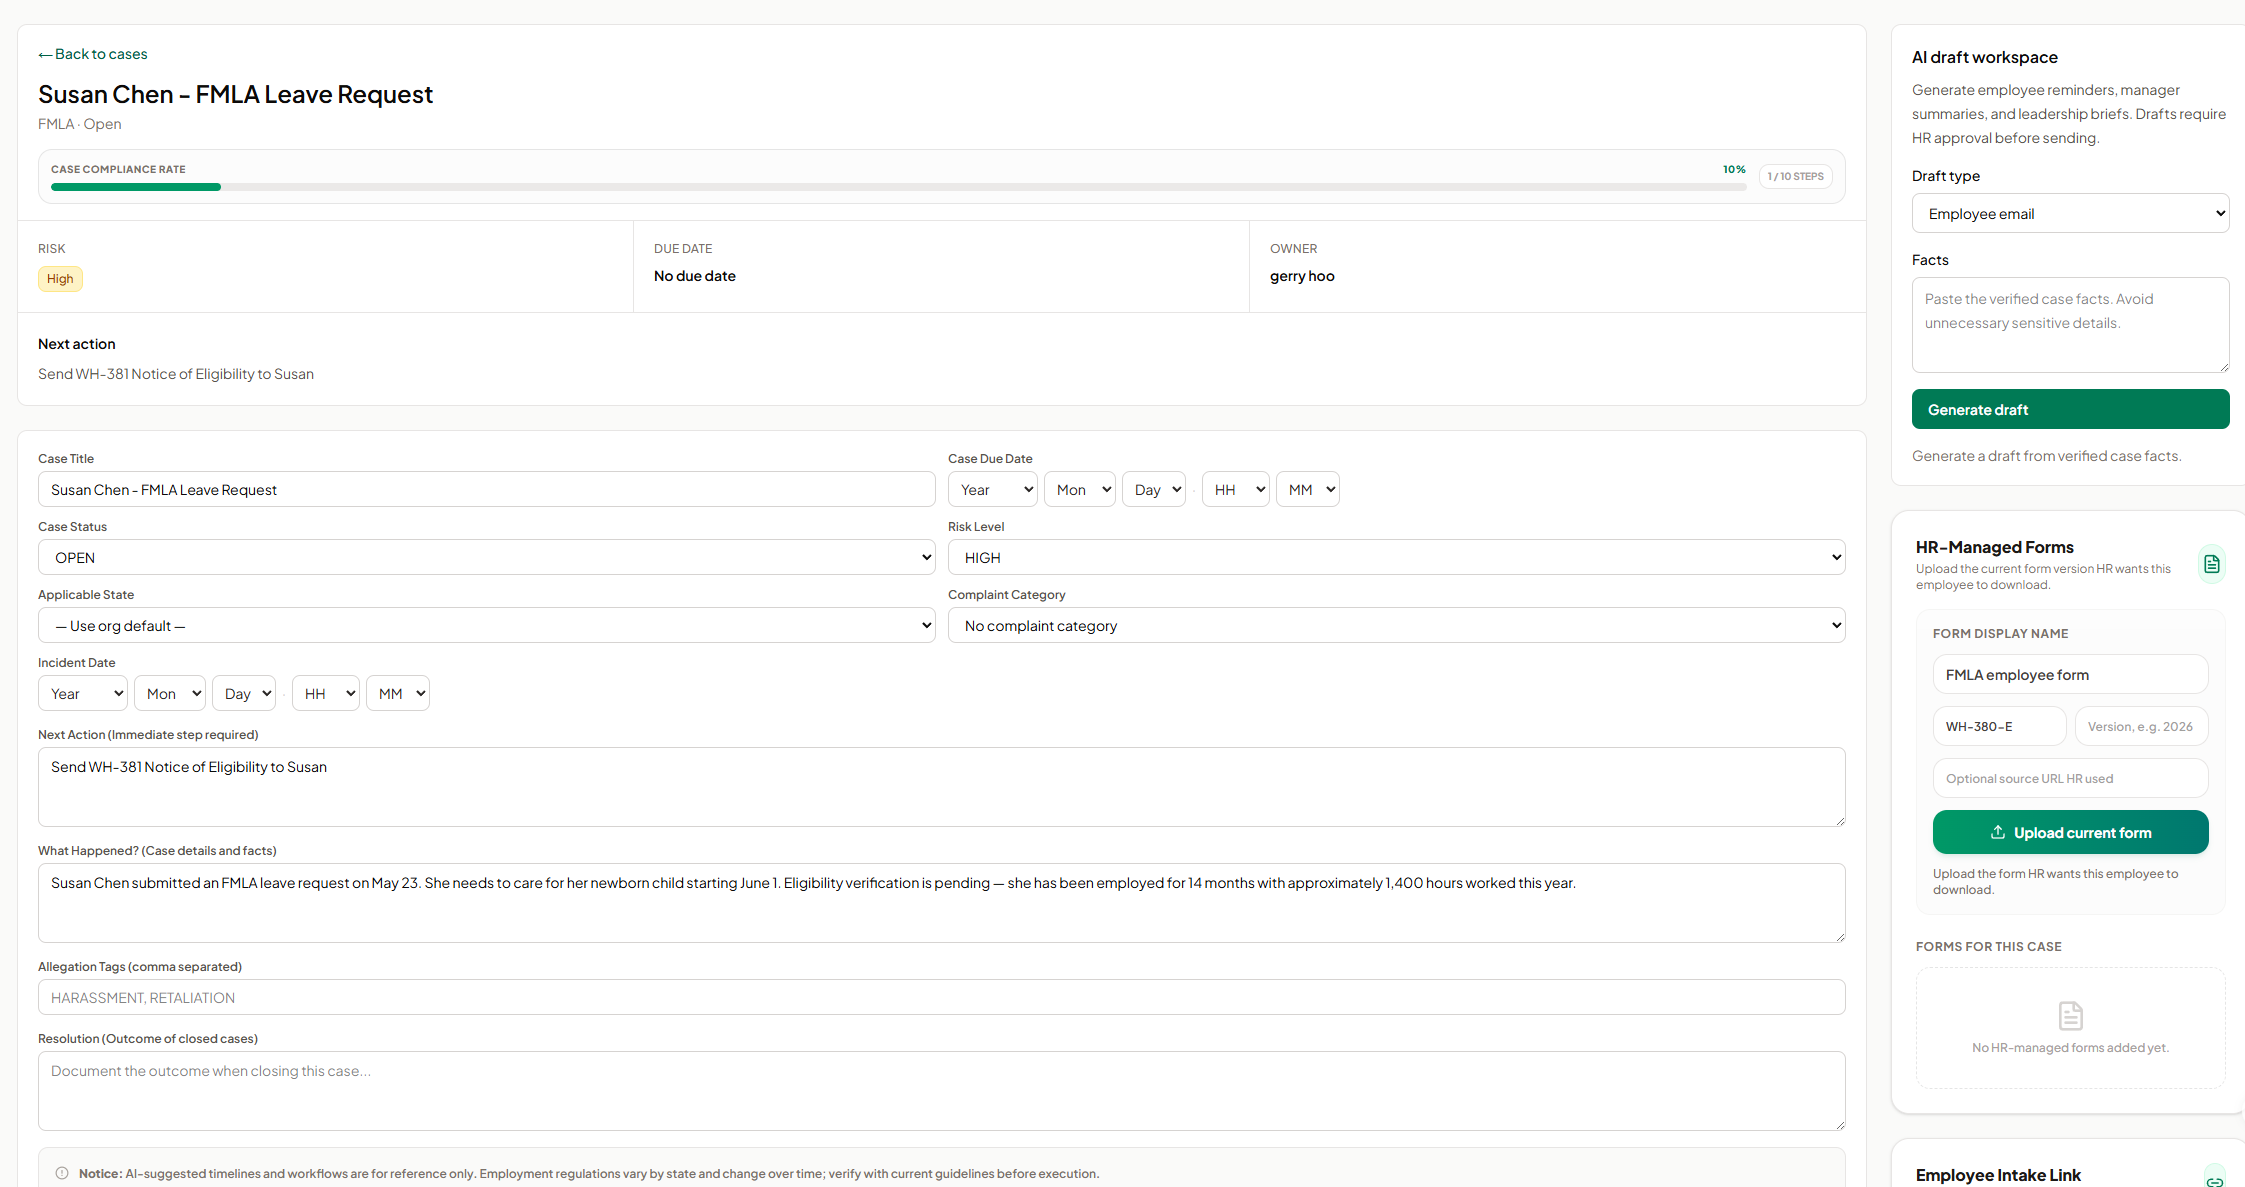Viewport: 2245px width, 1187px height.
Task: Click the case compliance progress bar
Action: click(x=898, y=187)
